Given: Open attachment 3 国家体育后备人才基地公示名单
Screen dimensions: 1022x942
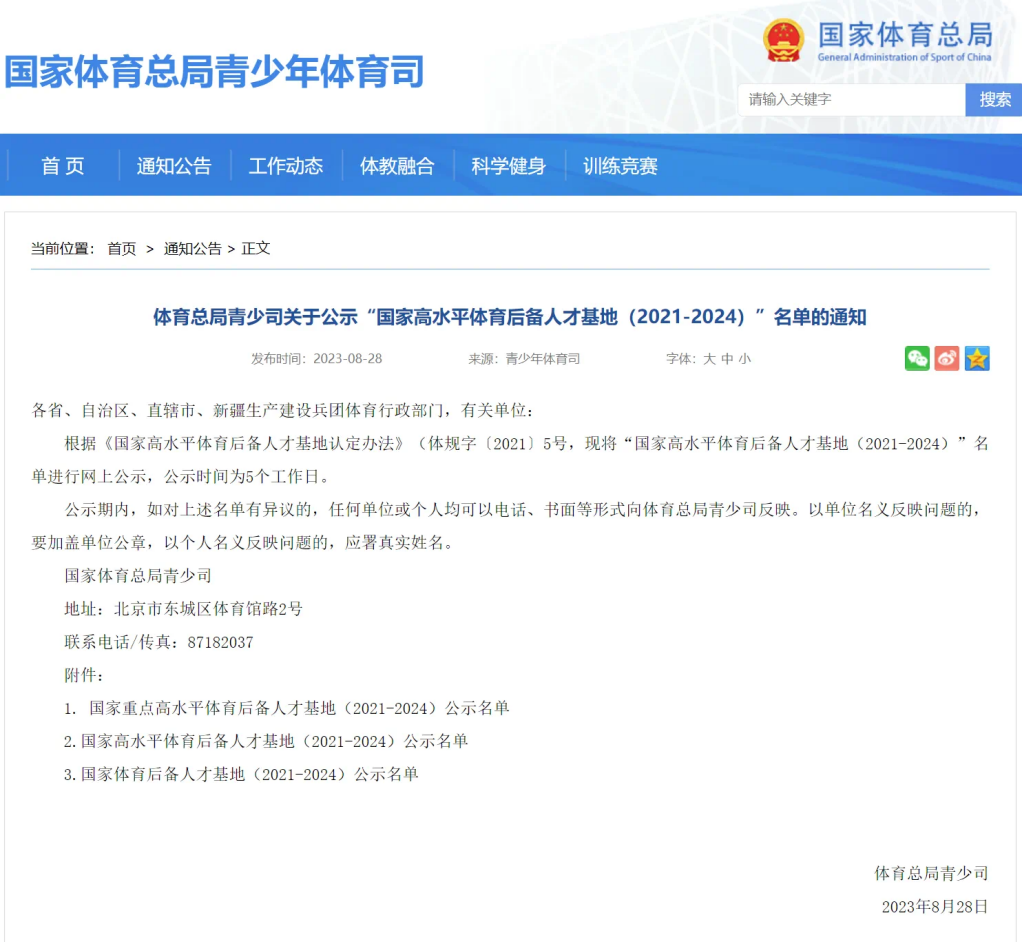Looking at the screenshot, I should [x=241, y=774].
